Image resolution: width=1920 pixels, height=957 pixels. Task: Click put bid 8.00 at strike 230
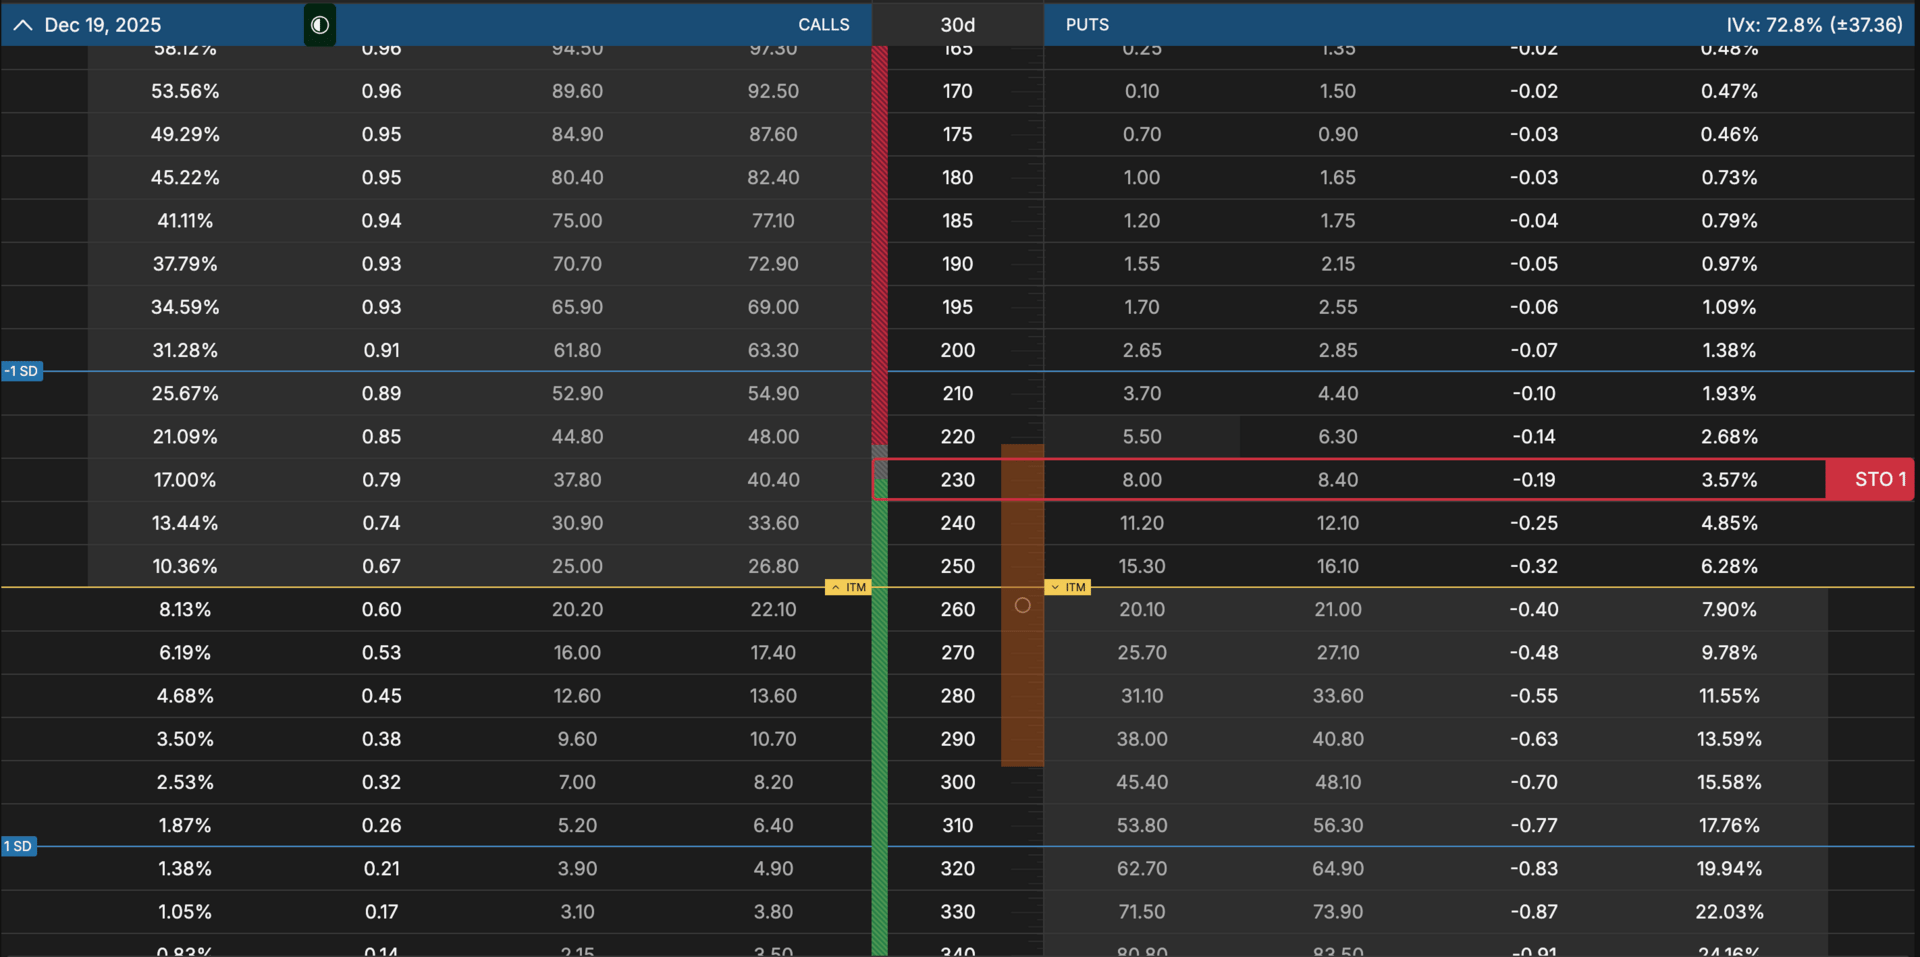tap(1142, 480)
